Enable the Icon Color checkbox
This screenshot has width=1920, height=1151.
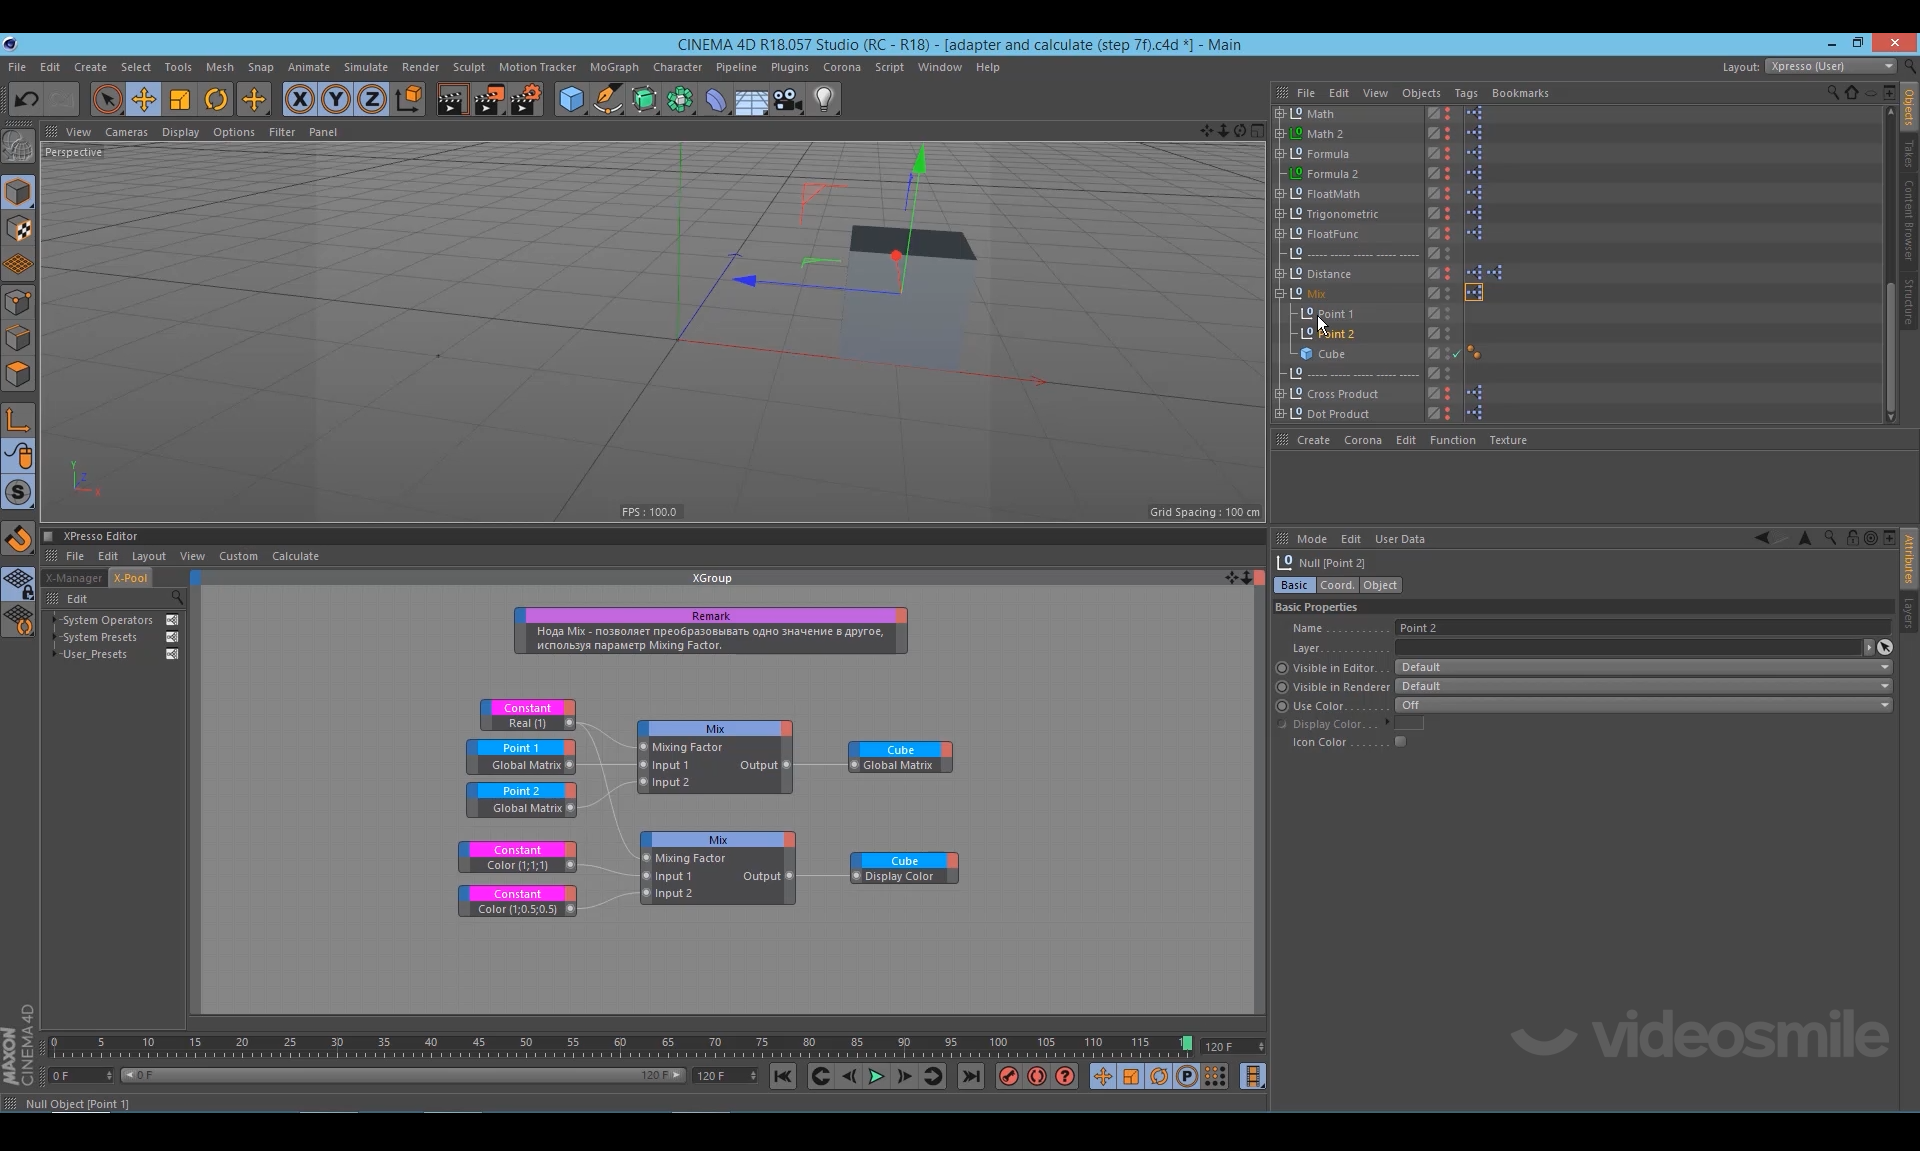[1400, 742]
